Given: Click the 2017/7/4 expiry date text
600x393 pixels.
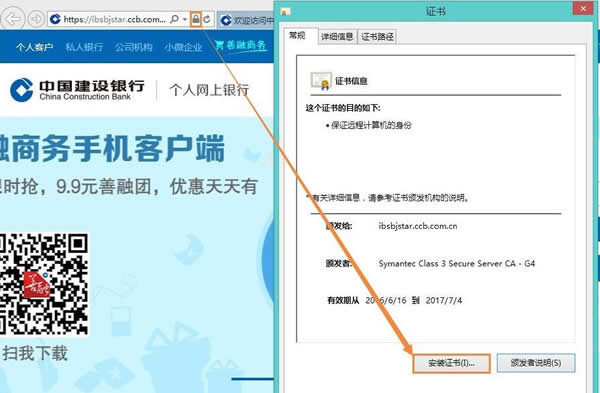Looking at the screenshot, I should (444, 300).
